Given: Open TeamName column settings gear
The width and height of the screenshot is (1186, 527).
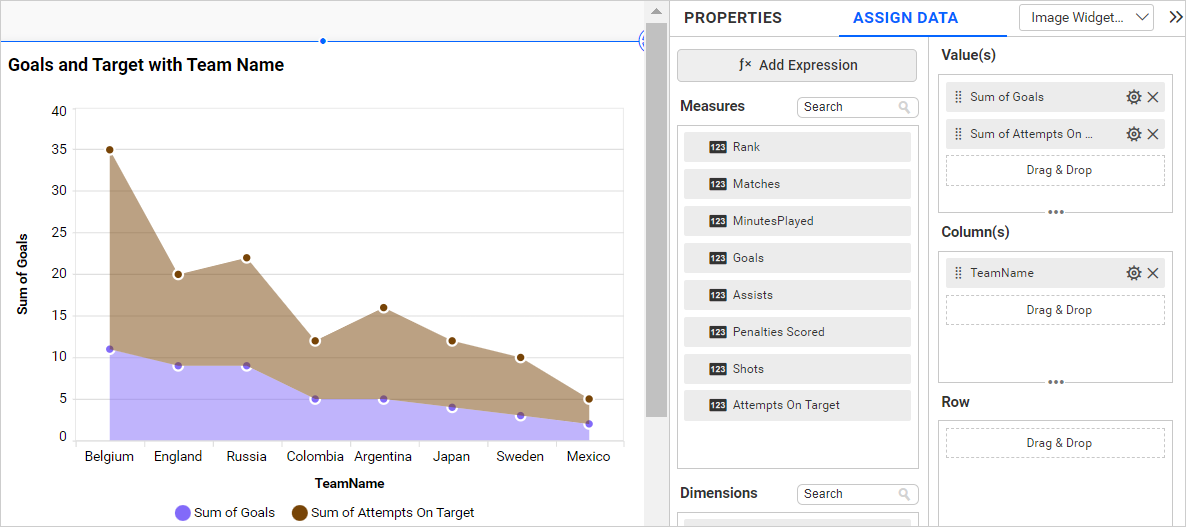Looking at the screenshot, I should pos(1133,273).
